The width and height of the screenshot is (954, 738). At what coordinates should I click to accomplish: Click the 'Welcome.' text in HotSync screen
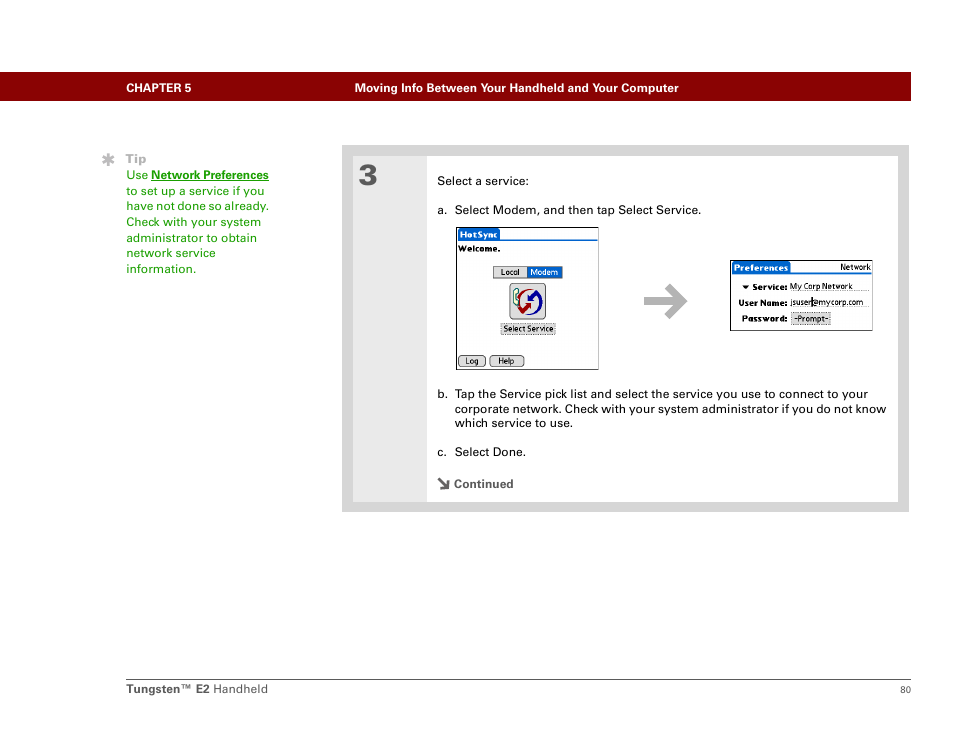click(x=479, y=248)
